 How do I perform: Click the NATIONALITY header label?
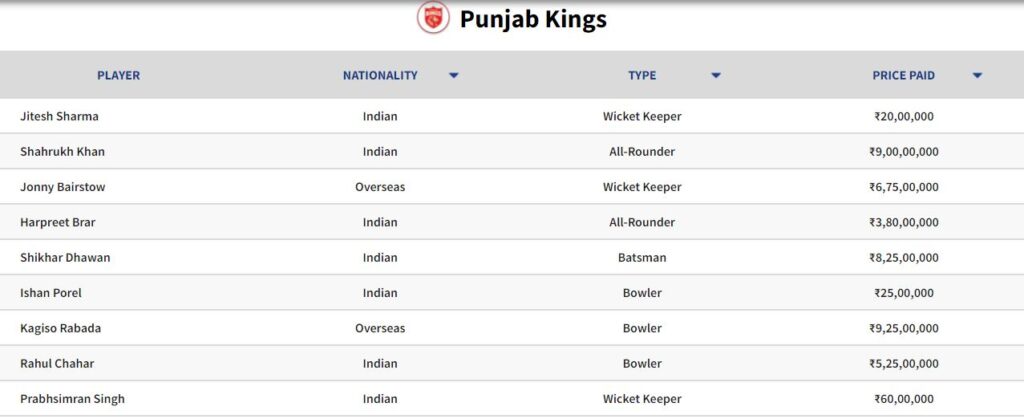[x=380, y=76]
